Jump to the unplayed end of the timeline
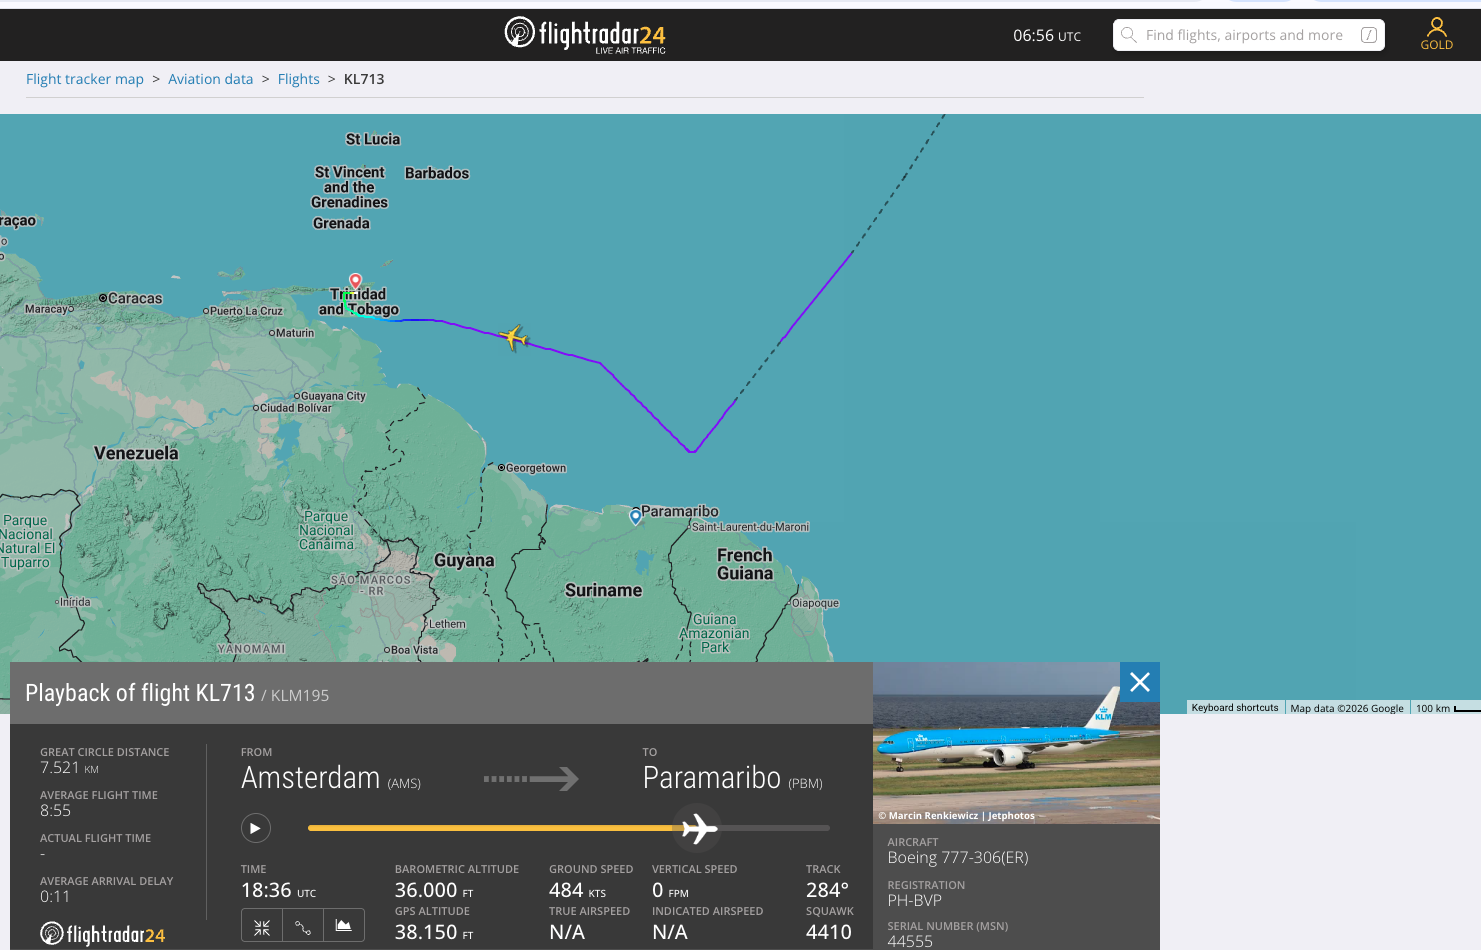 click(x=826, y=828)
